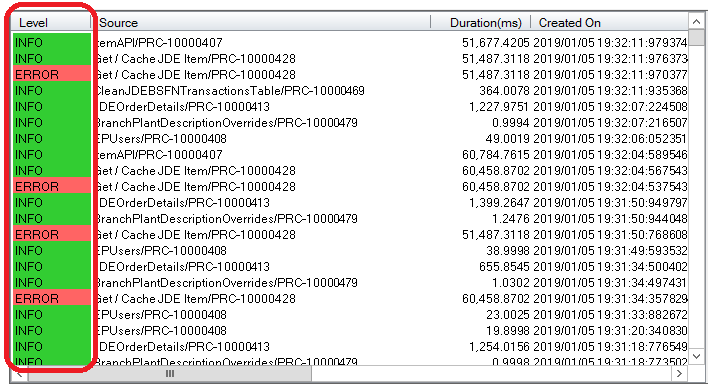
Task: Click the duration 0.9994 cell
Action: tap(511, 123)
